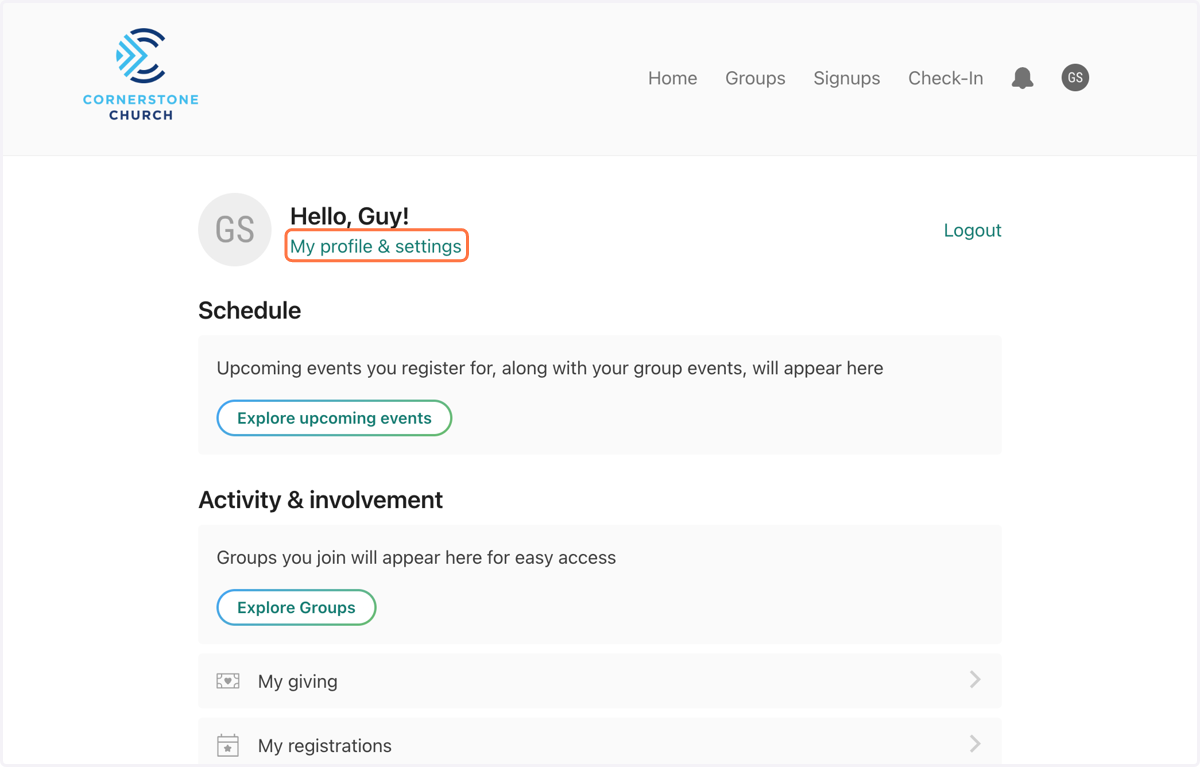Select the My giving row label

click(297, 681)
